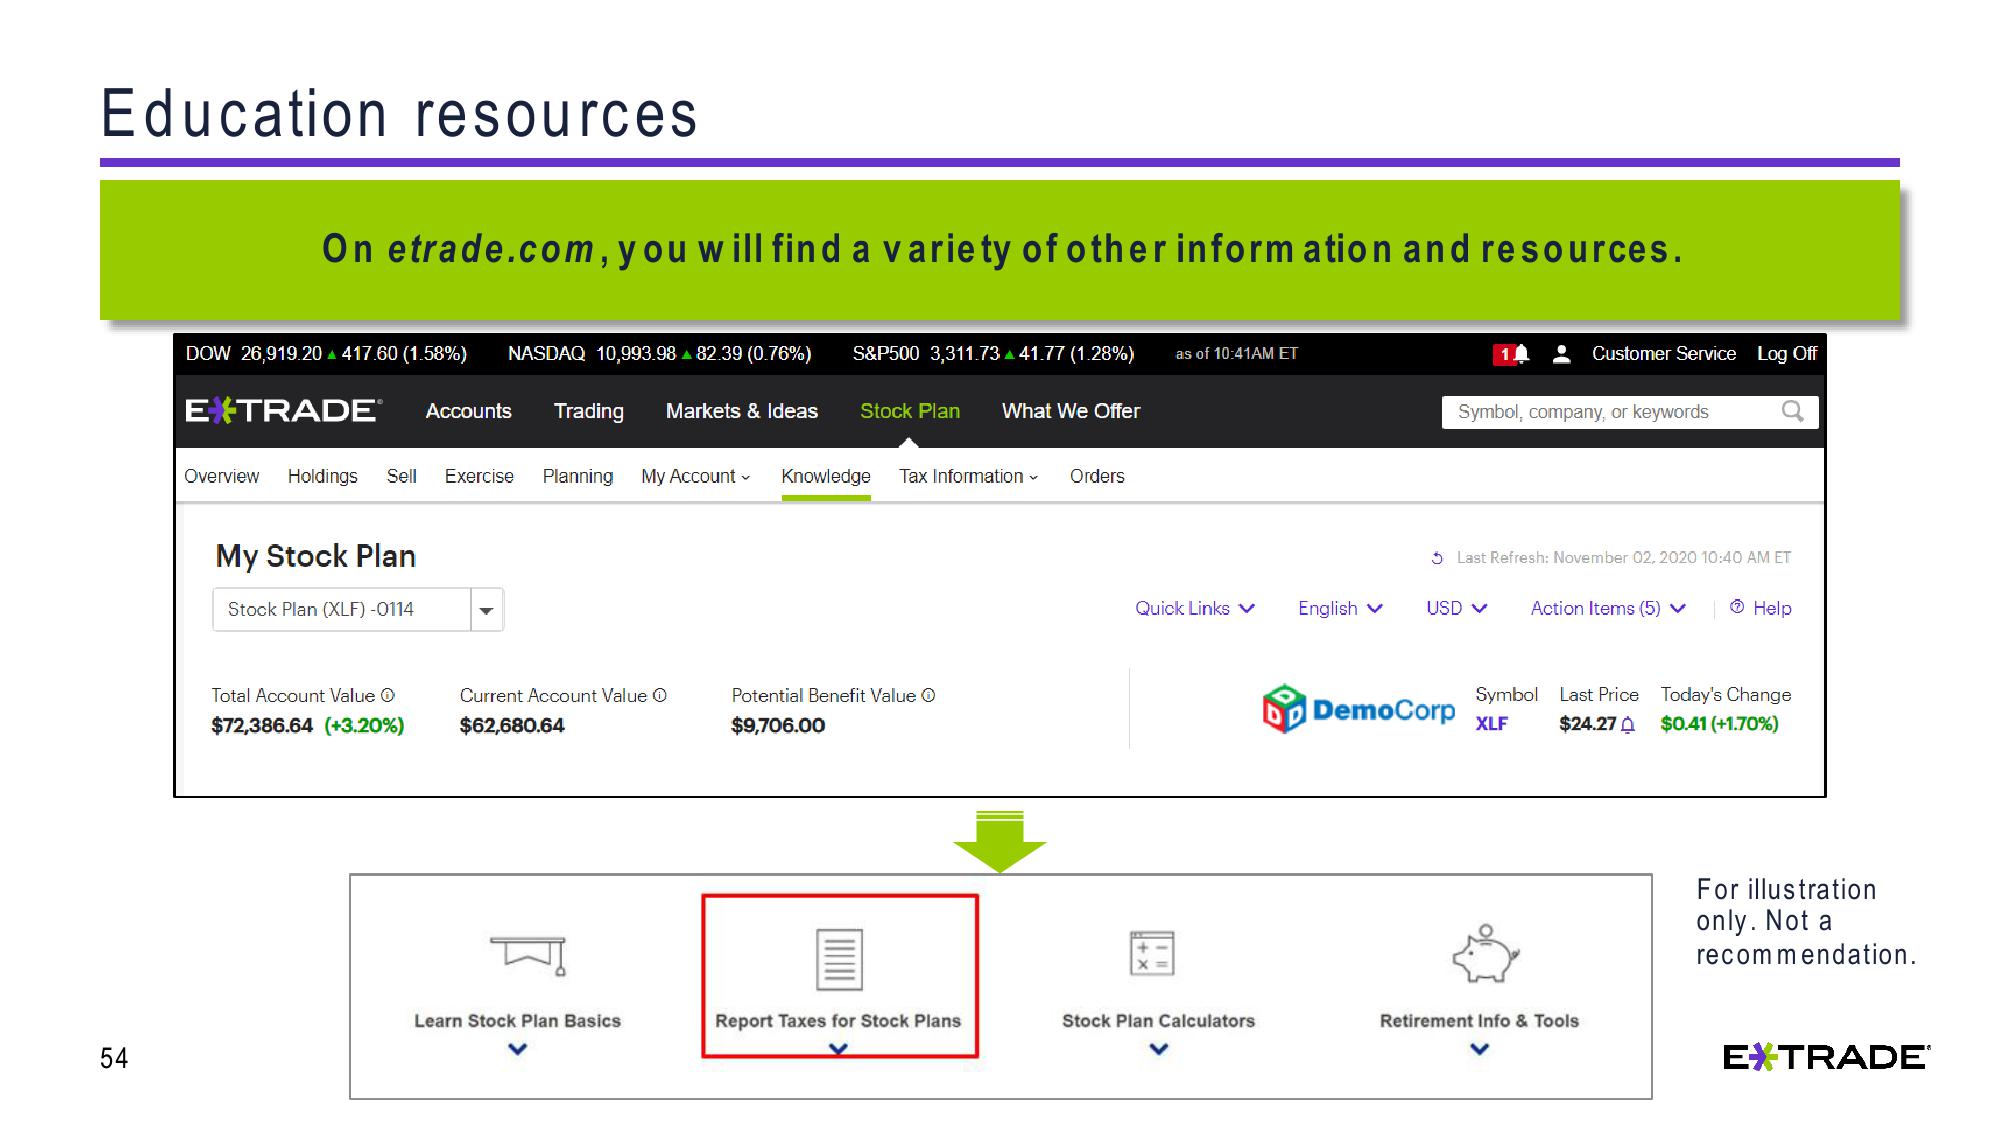Click the Report Taxes document icon

(839, 959)
